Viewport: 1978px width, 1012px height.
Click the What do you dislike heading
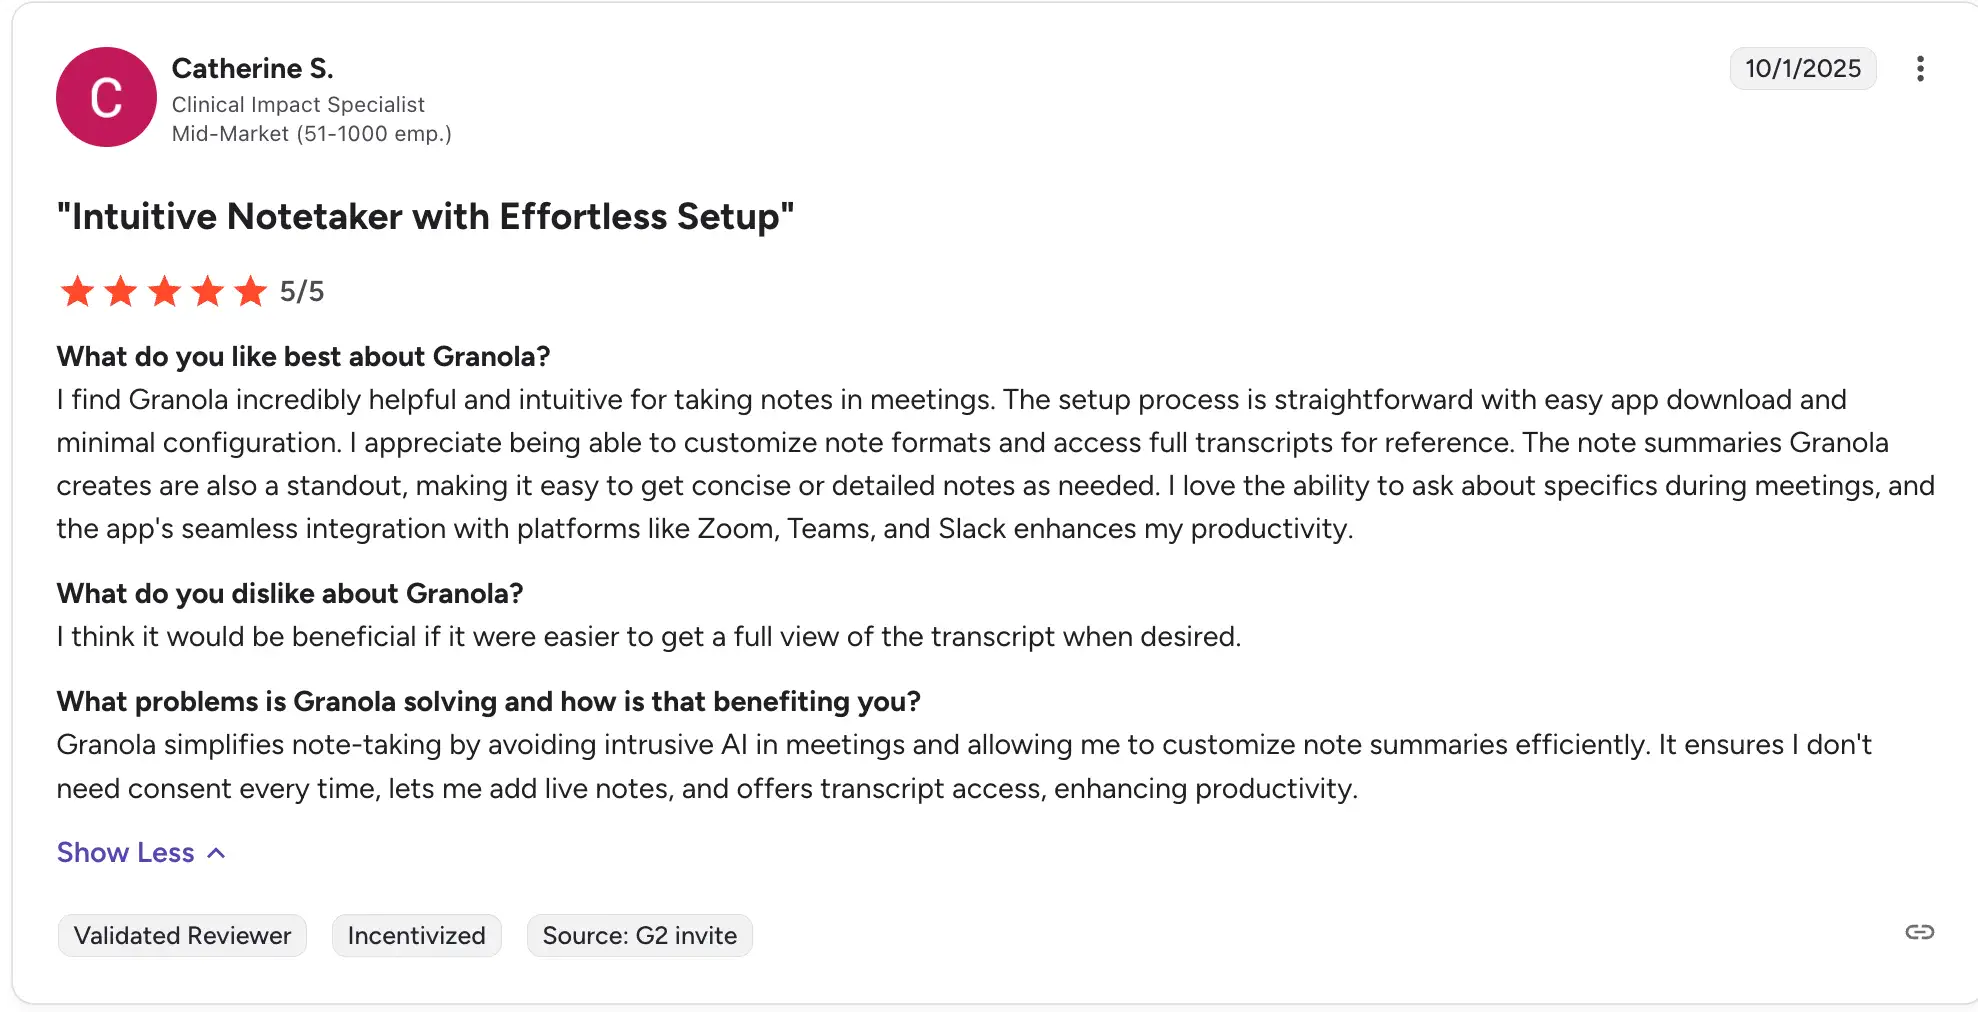tap(290, 593)
